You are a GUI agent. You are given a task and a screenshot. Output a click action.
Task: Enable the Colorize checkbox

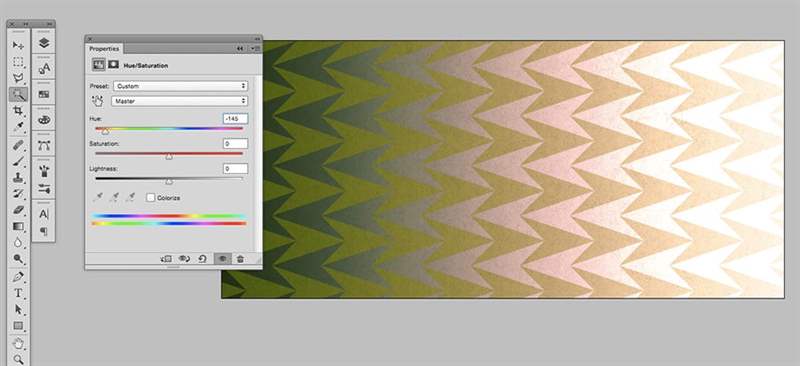point(150,198)
